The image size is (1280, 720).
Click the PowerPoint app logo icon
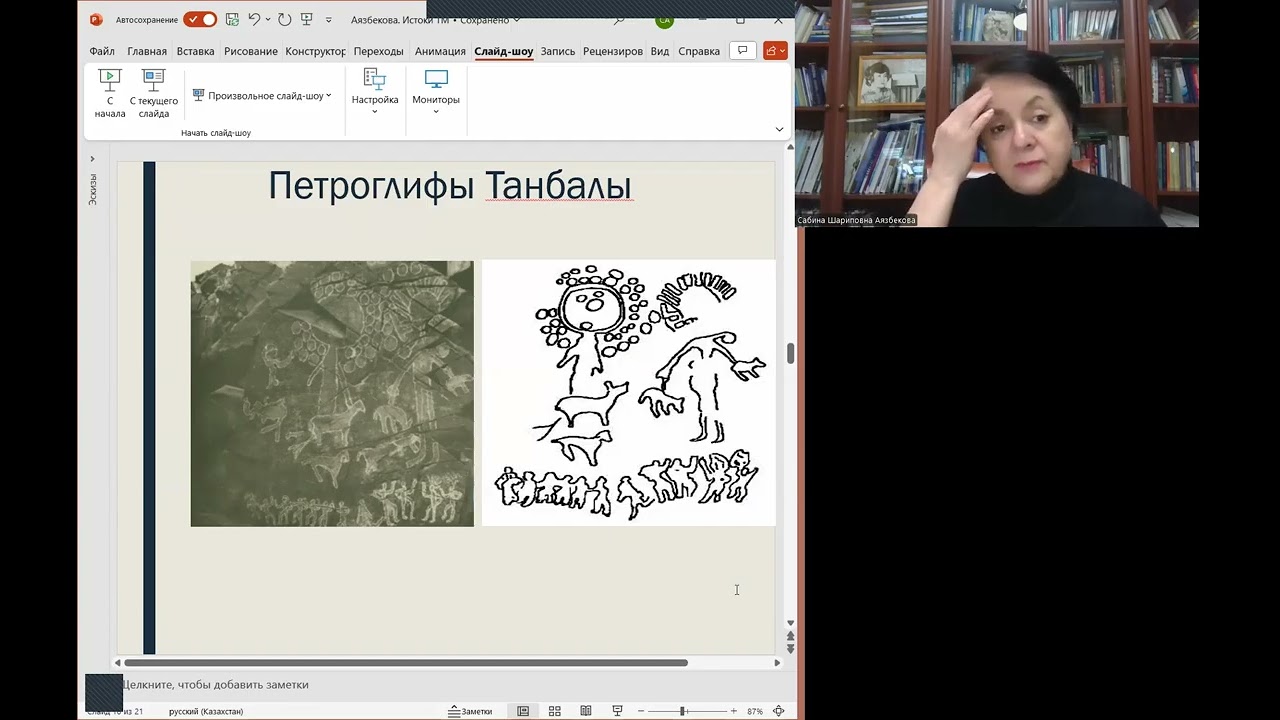96,19
